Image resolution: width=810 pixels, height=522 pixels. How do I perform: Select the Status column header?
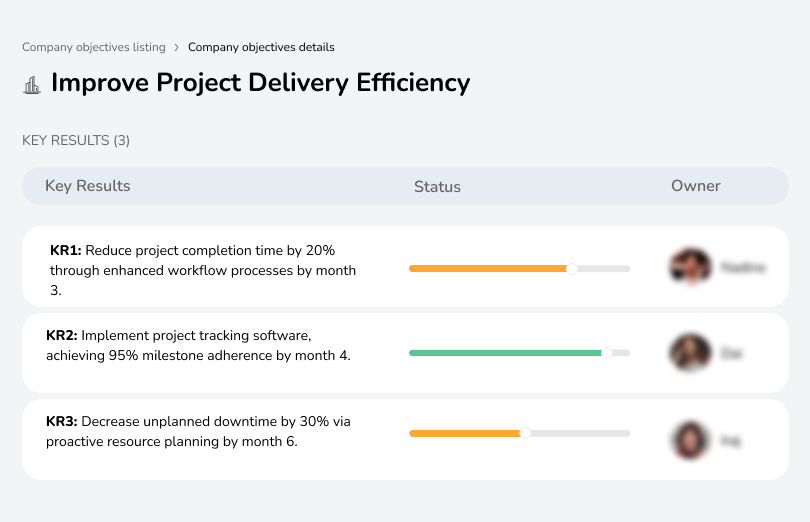437,187
